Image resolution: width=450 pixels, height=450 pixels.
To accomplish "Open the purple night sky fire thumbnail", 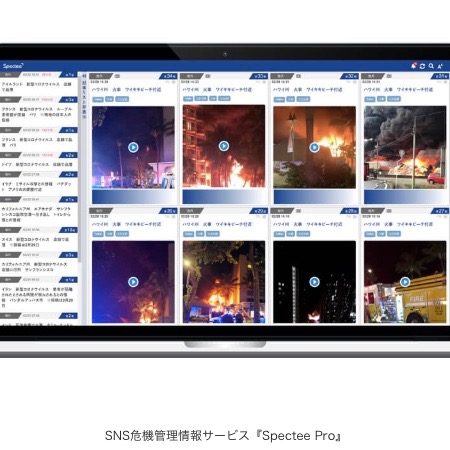I will [x=133, y=282].
